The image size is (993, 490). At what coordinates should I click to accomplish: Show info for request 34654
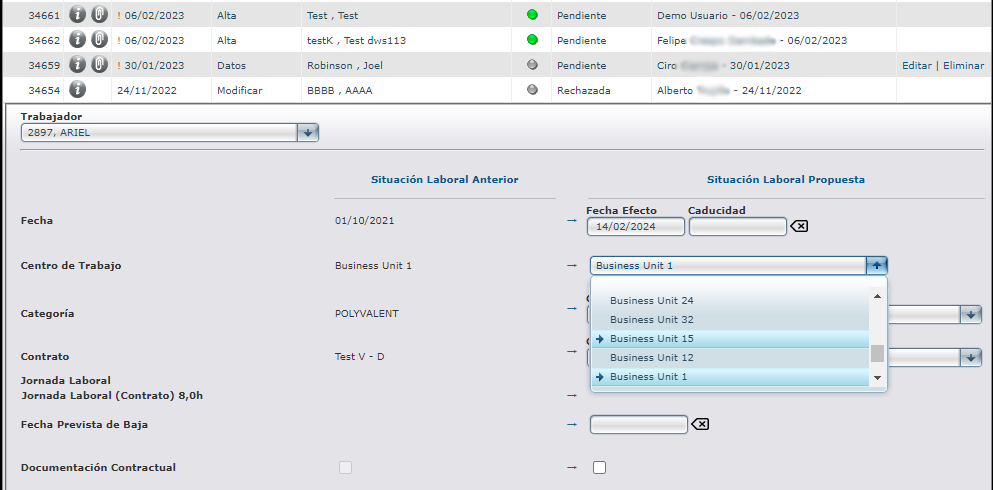click(x=77, y=90)
